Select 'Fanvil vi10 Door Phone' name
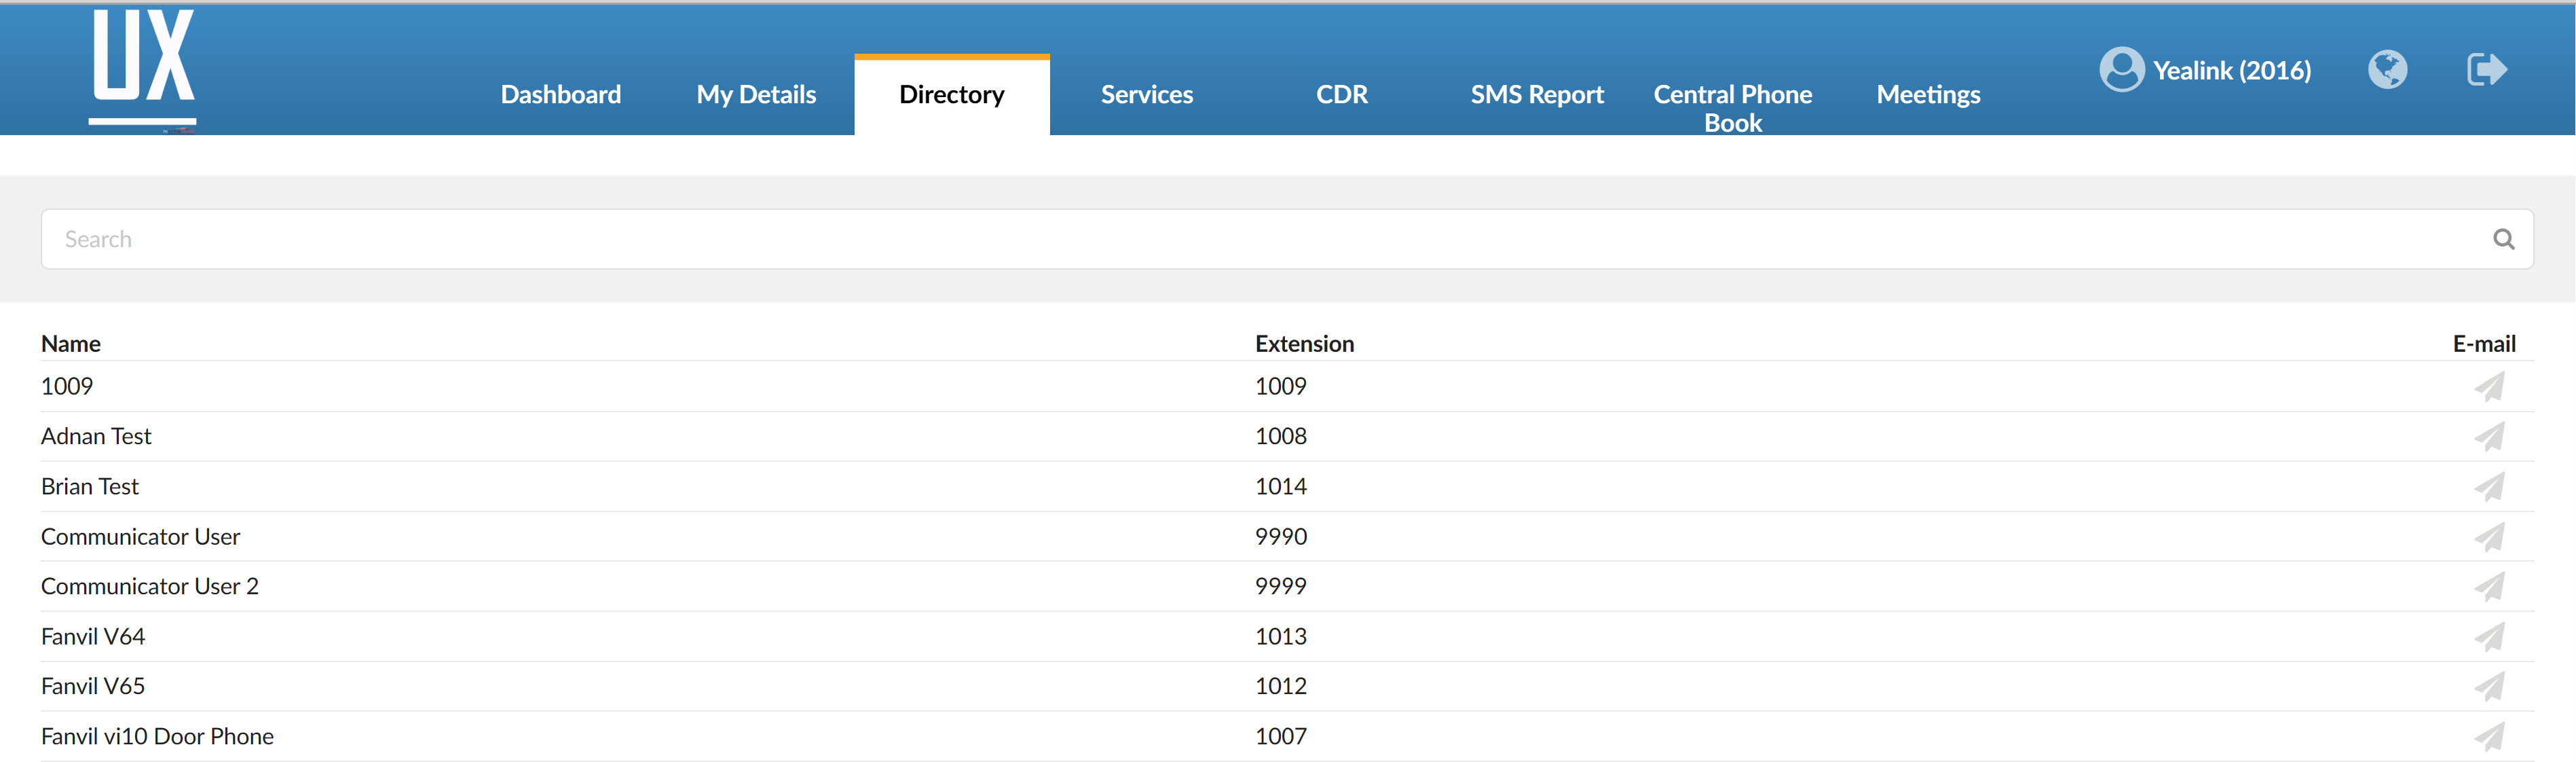 pos(157,736)
